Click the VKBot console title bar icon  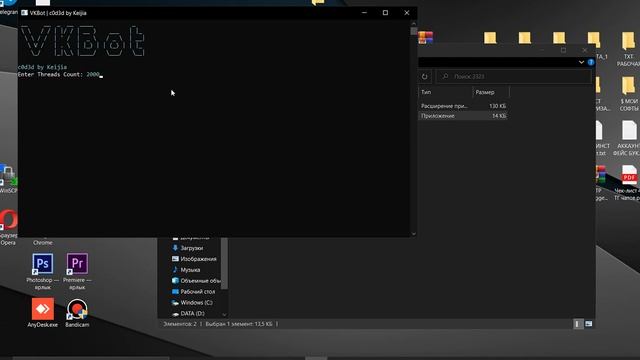tap(24, 13)
